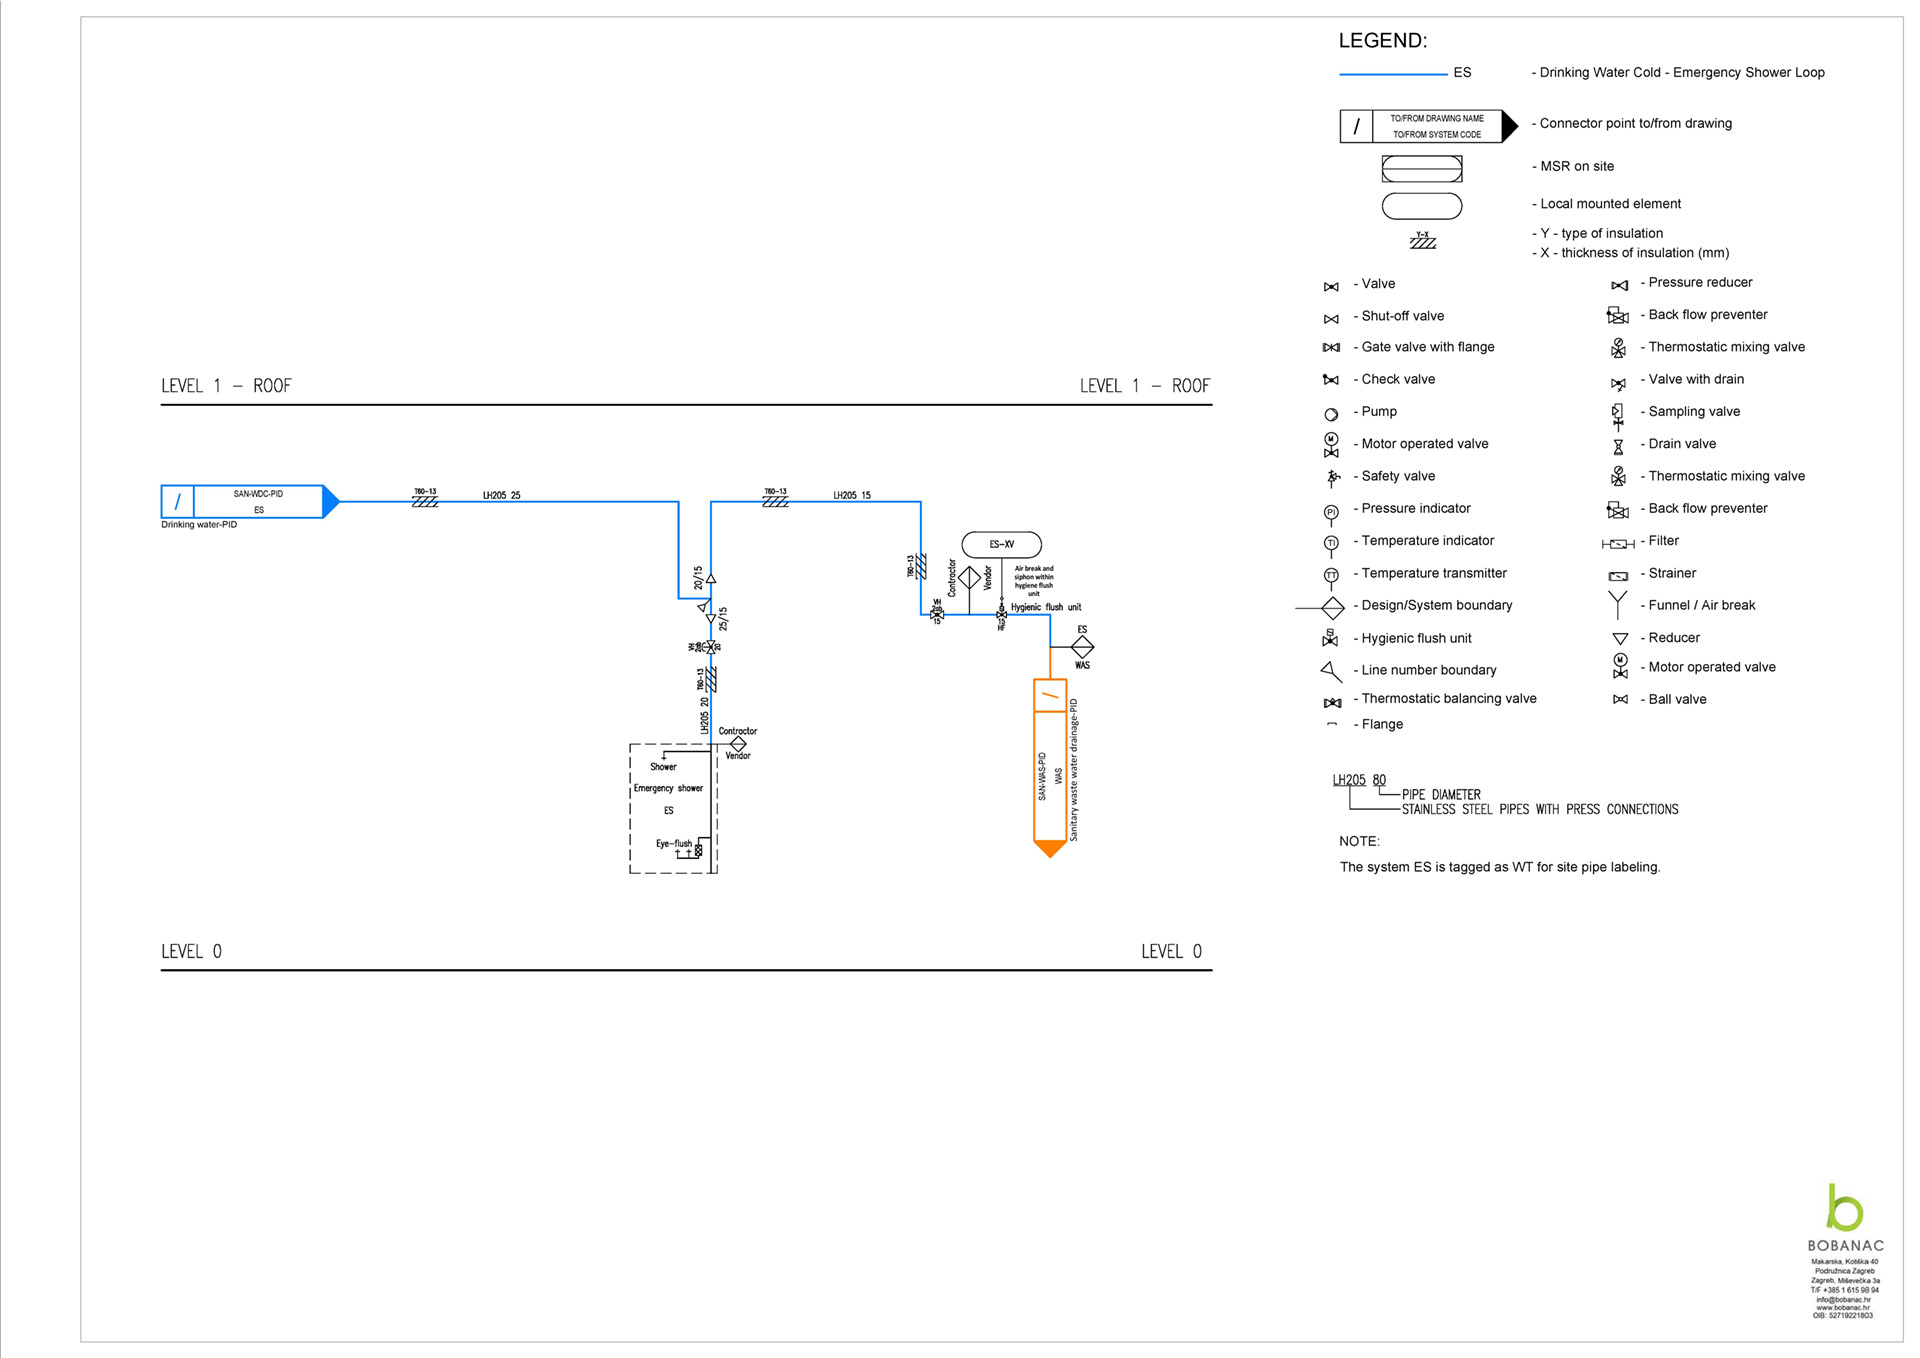Viewport: 1920px width, 1358px height.
Task: Click the blue ES line sample in legend
Action: pos(1393,74)
